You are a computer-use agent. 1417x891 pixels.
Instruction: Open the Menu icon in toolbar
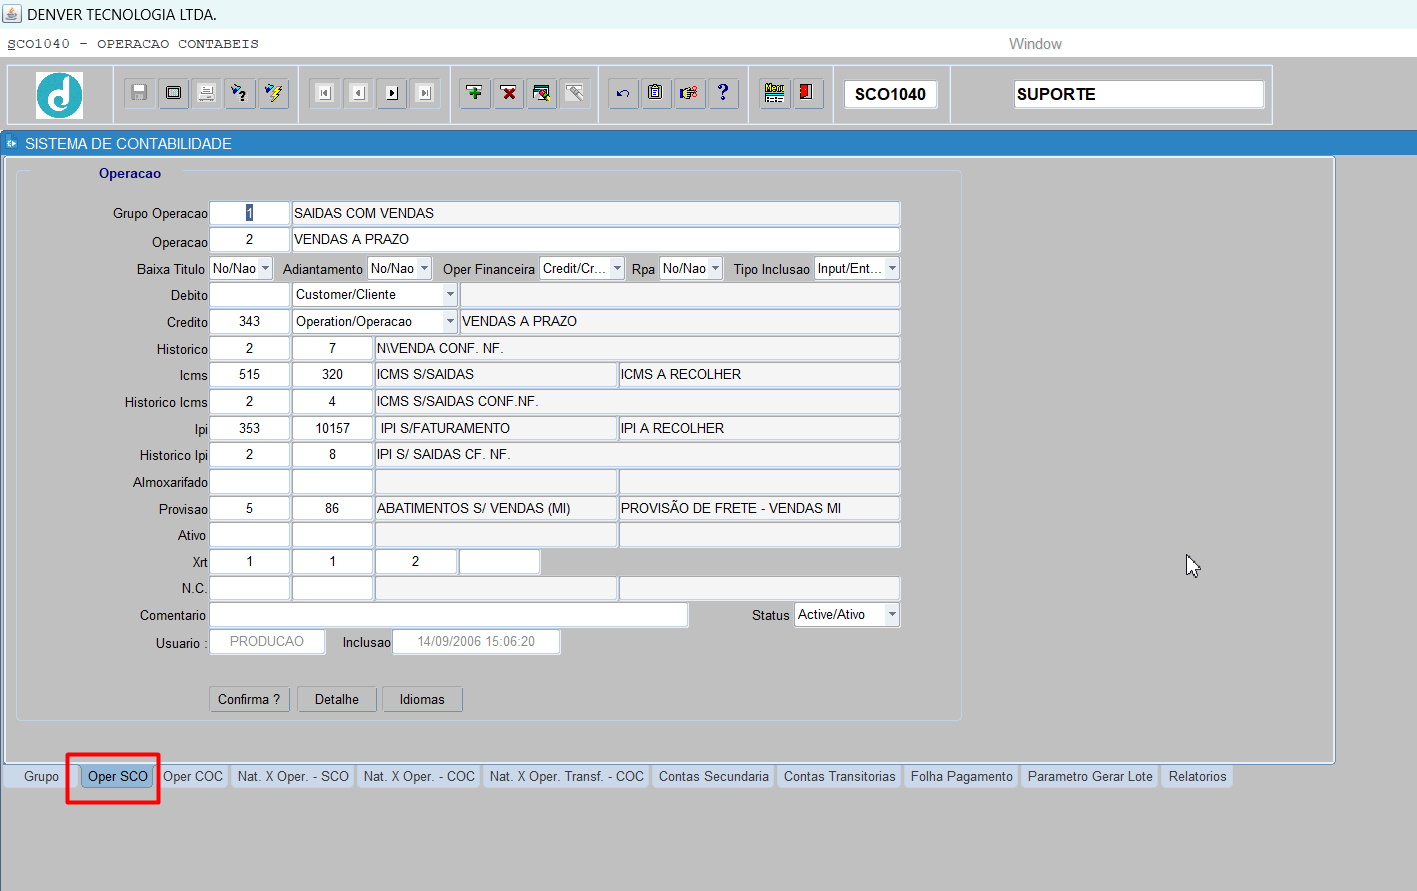tap(774, 93)
